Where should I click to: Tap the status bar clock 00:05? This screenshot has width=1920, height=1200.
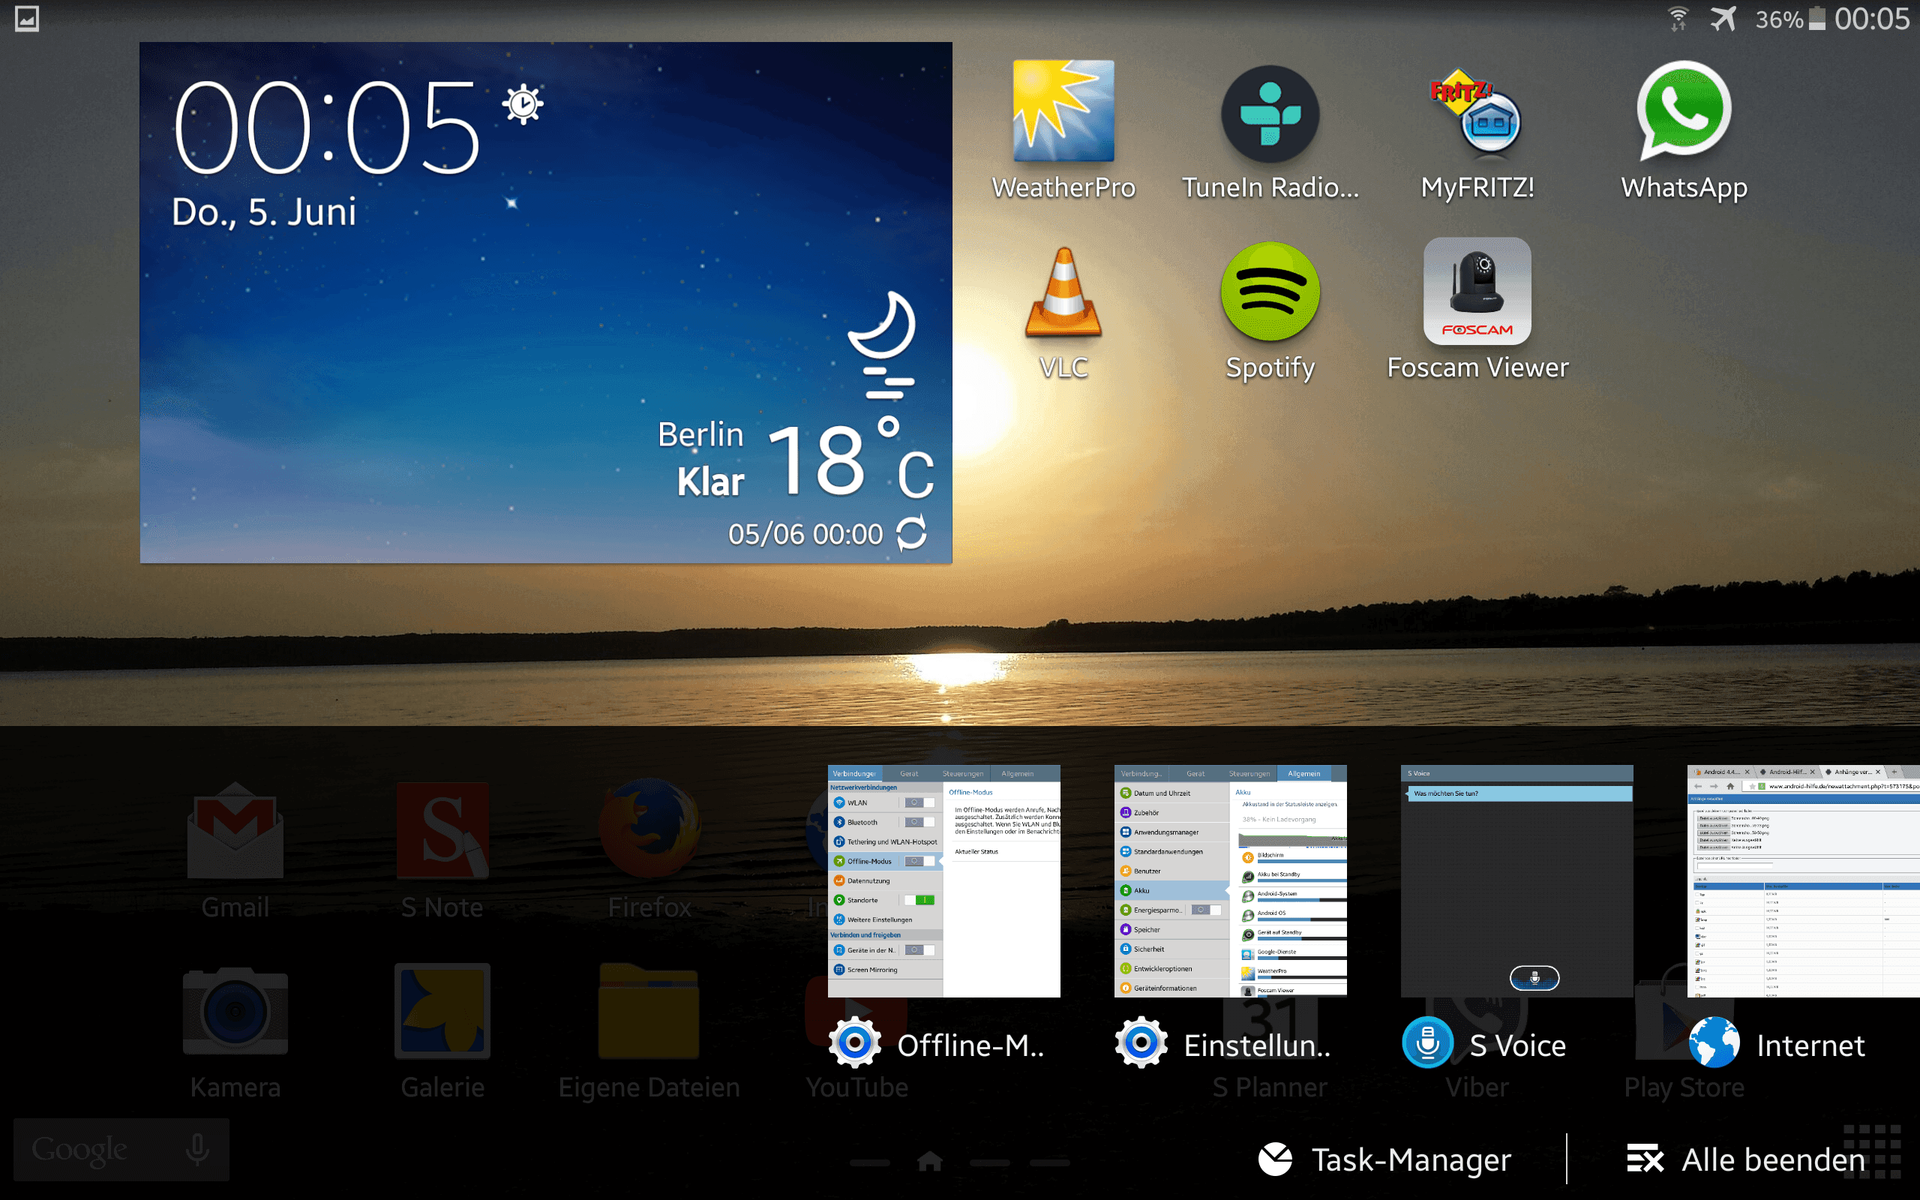pyautogui.click(x=1872, y=19)
